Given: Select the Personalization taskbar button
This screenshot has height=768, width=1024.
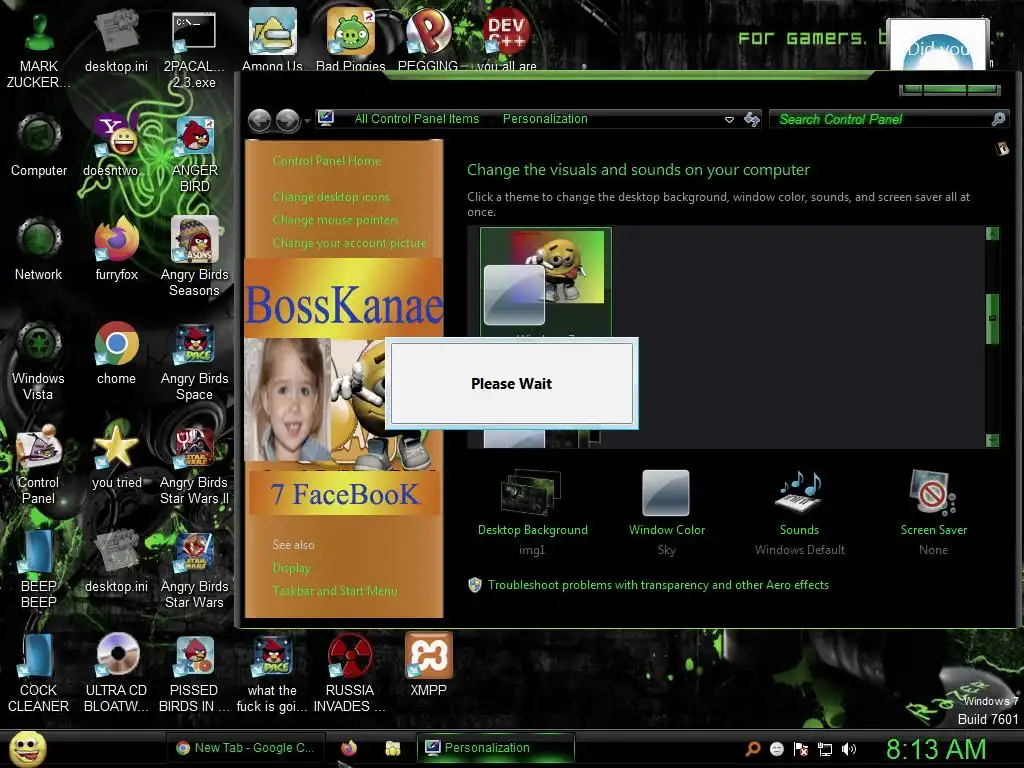Looking at the screenshot, I should tap(495, 748).
